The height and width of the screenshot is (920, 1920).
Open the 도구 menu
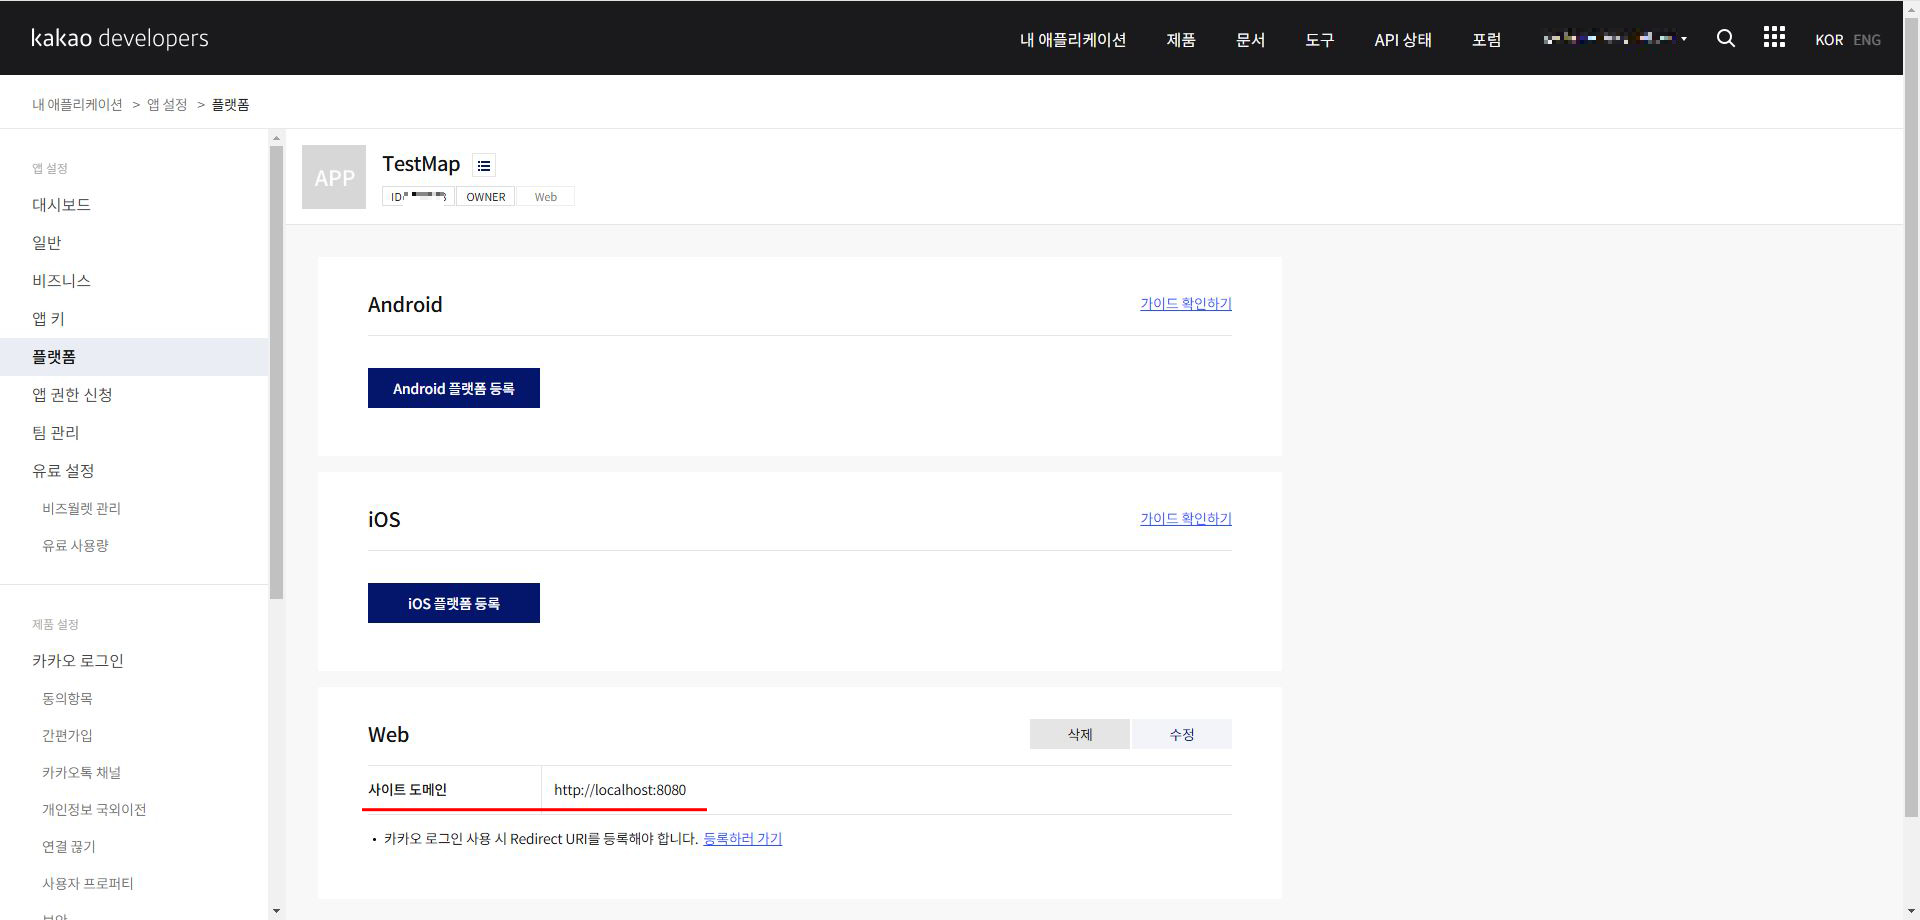click(x=1320, y=39)
